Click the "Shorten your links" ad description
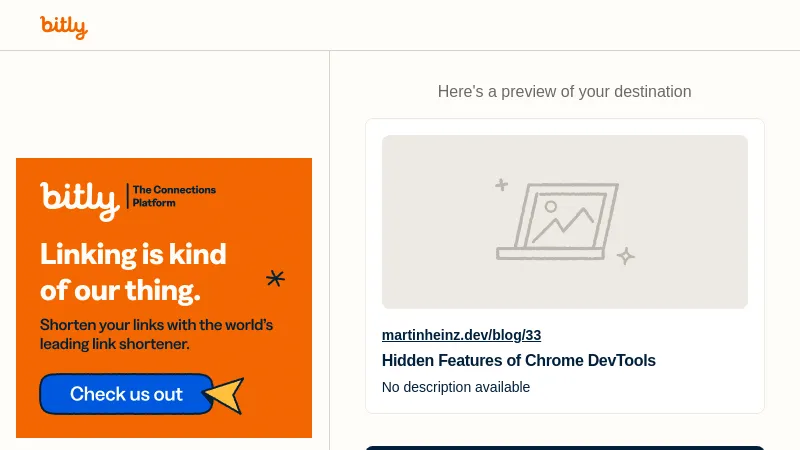The width and height of the screenshot is (800, 450). point(156,334)
